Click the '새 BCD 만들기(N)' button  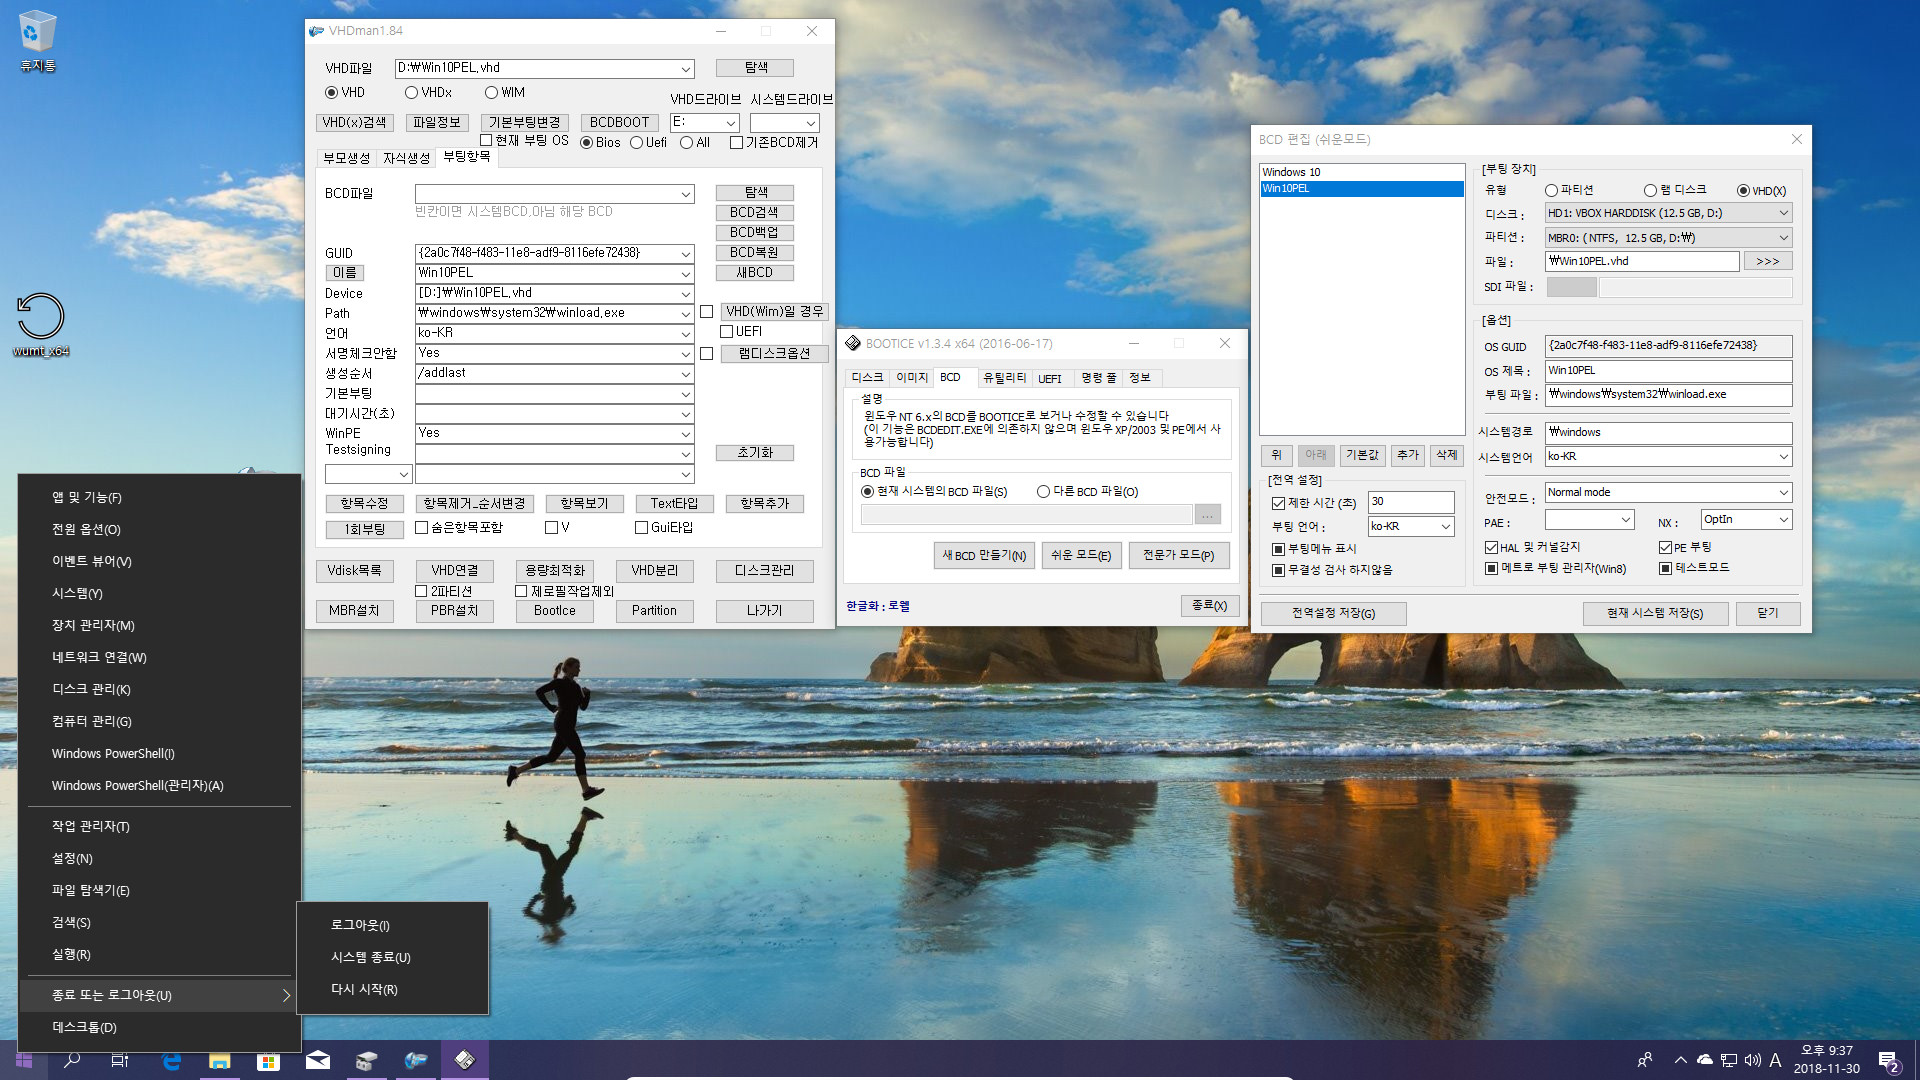tap(984, 555)
